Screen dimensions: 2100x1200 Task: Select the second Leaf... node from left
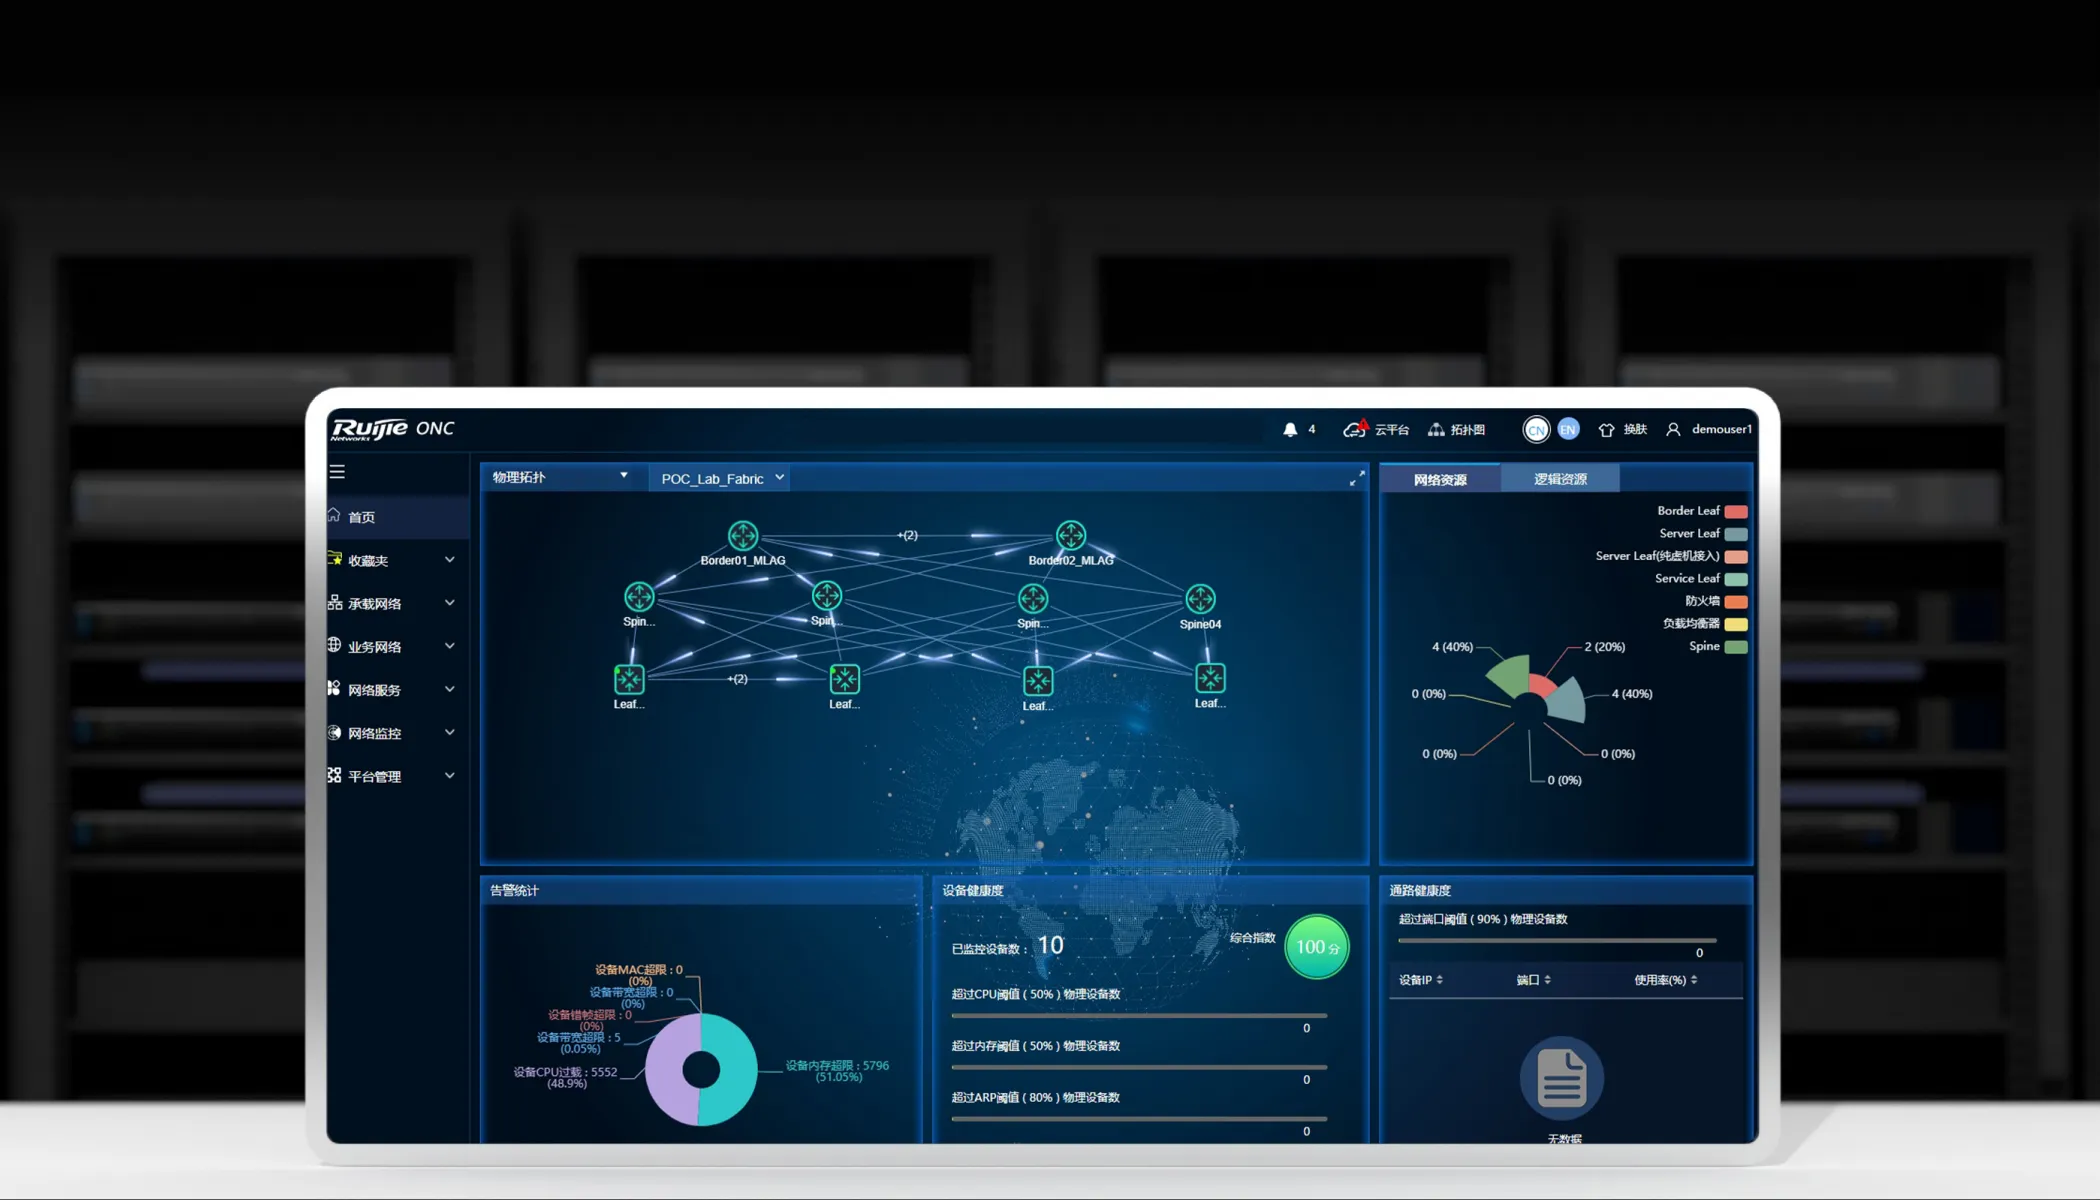tap(845, 680)
